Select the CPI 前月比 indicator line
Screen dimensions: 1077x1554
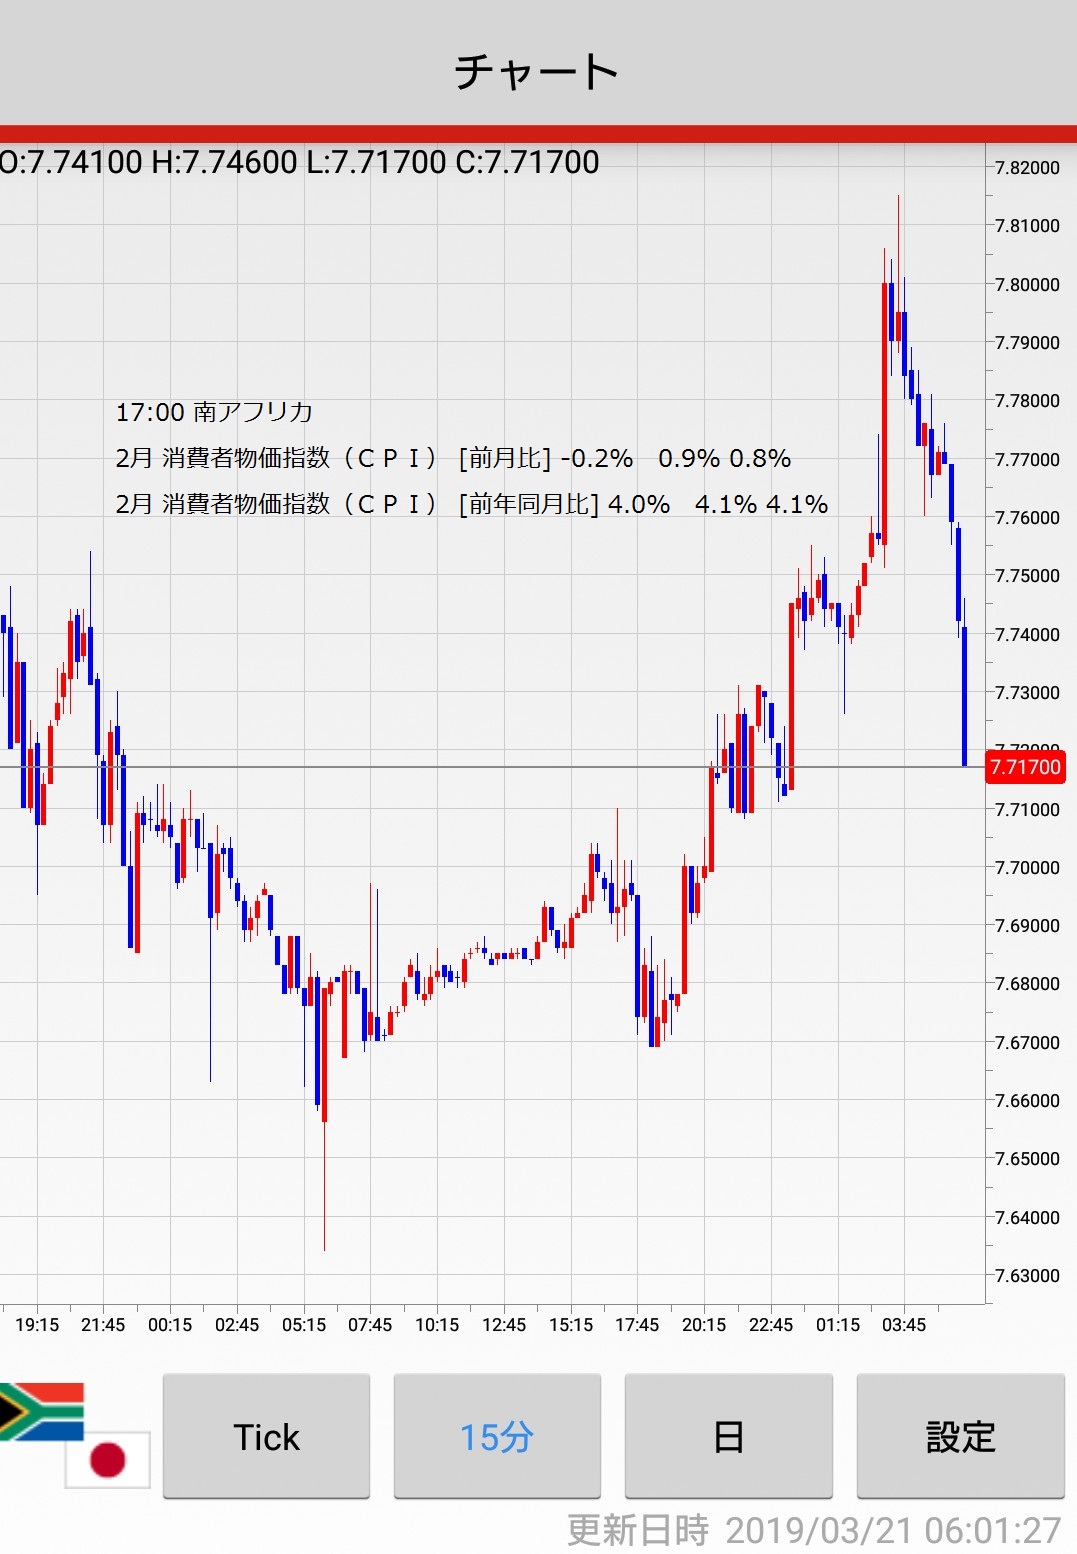click(453, 458)
